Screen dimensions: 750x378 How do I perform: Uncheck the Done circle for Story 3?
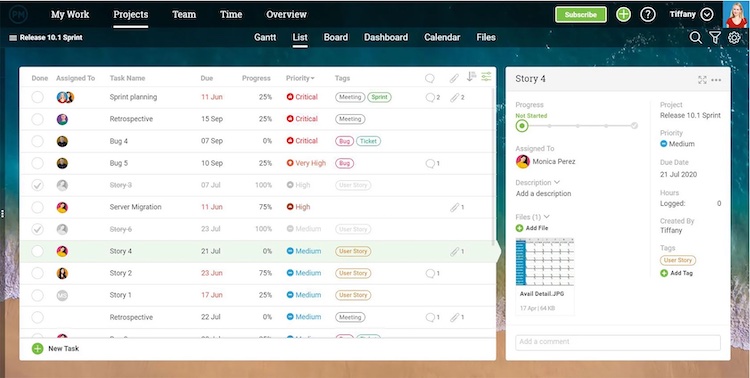[37, 185]
